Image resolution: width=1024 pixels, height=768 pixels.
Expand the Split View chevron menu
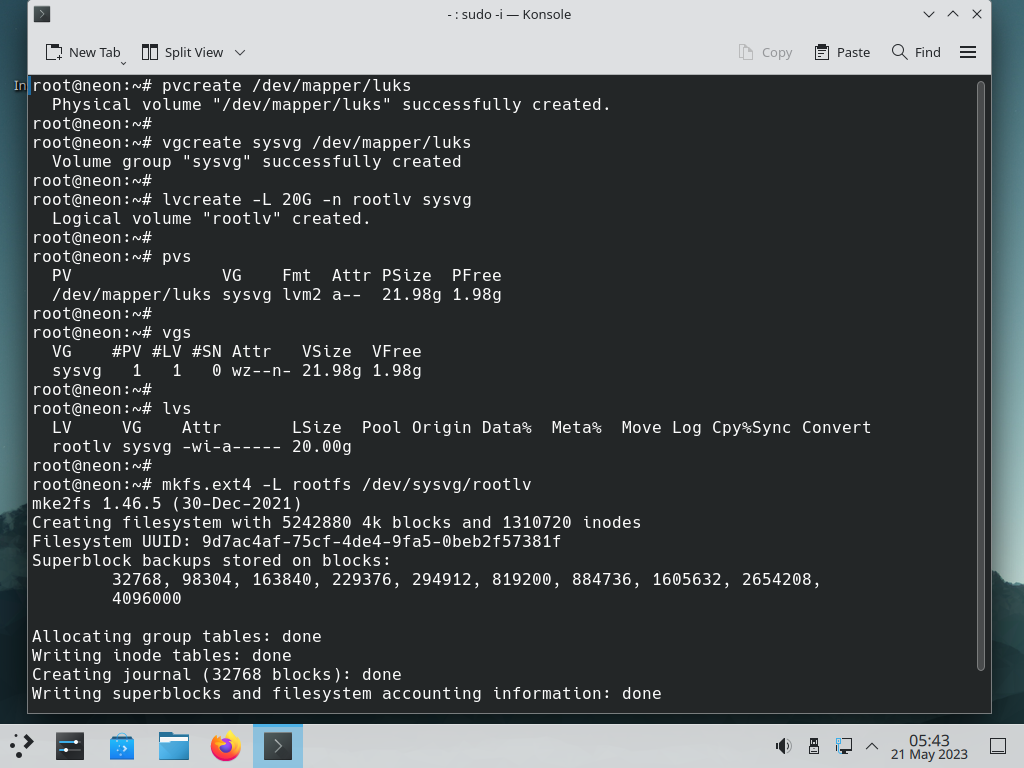[x=240, y=52]
